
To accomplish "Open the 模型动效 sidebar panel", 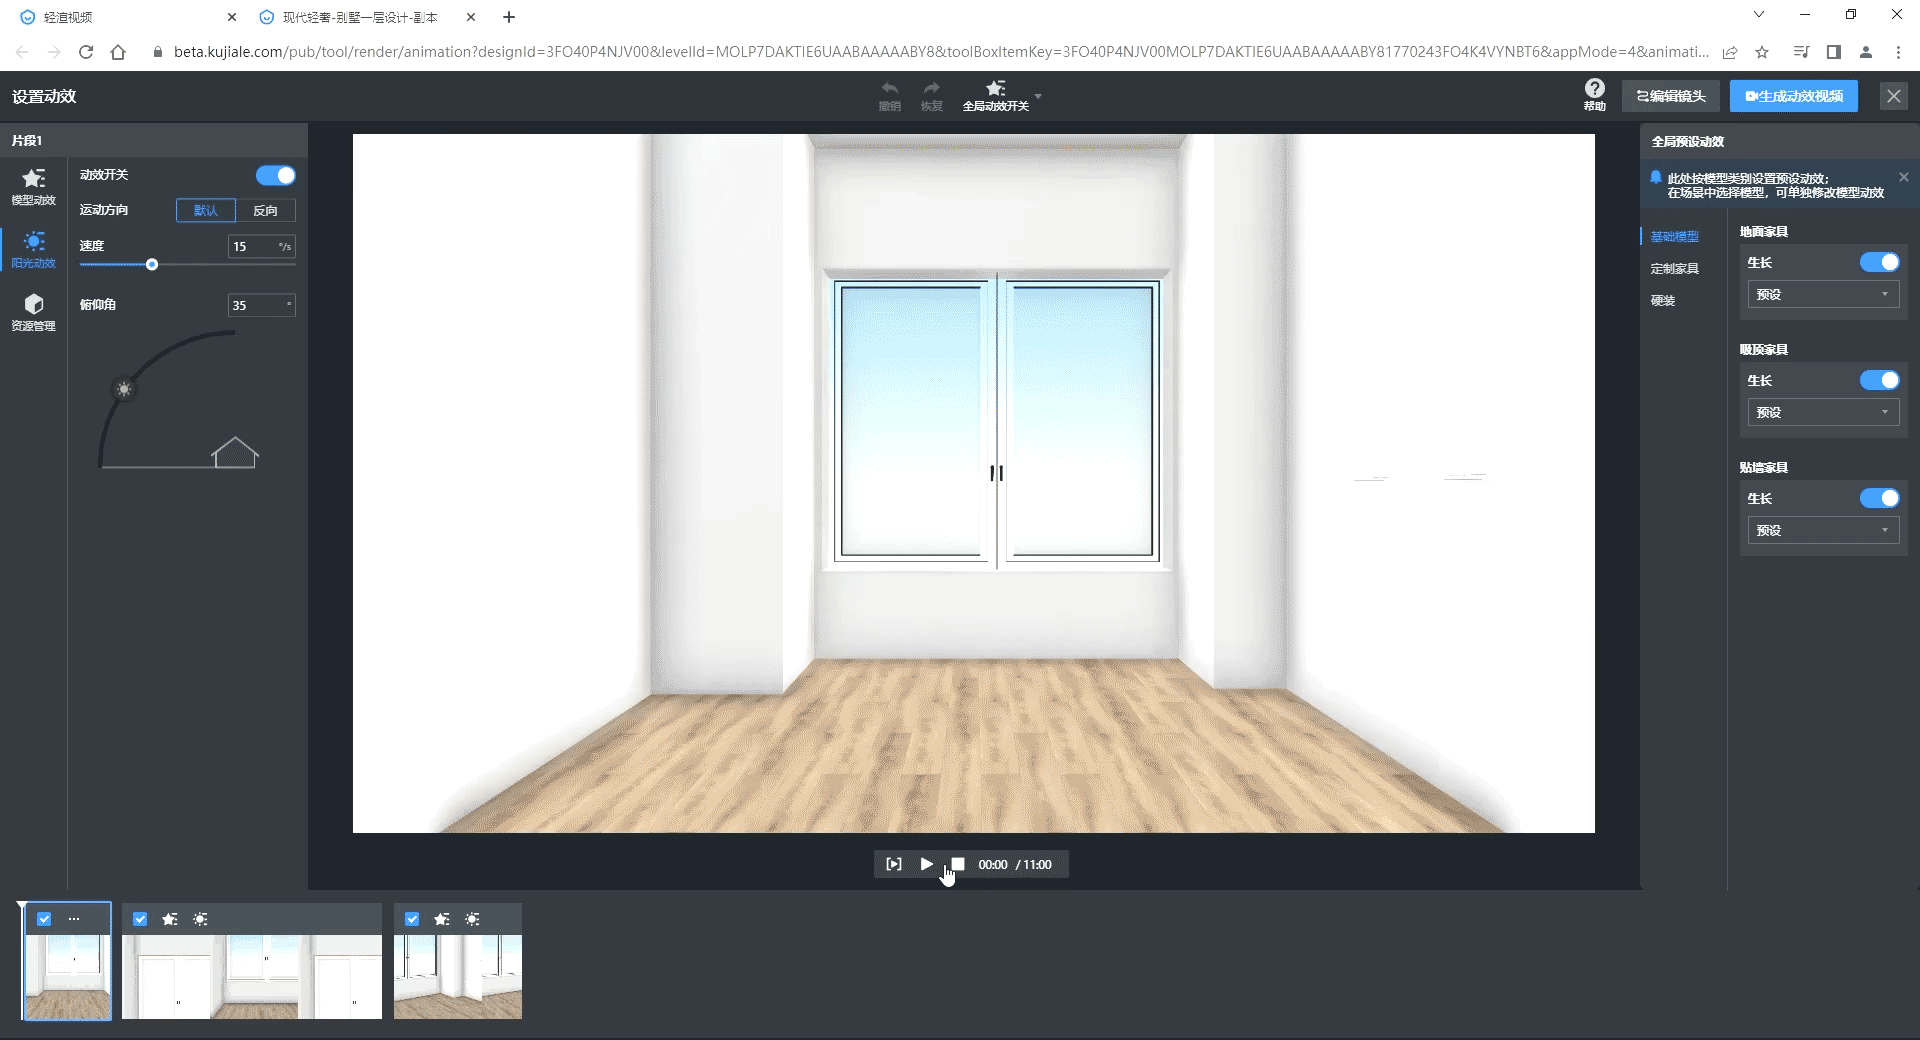I will click(33, 186).
